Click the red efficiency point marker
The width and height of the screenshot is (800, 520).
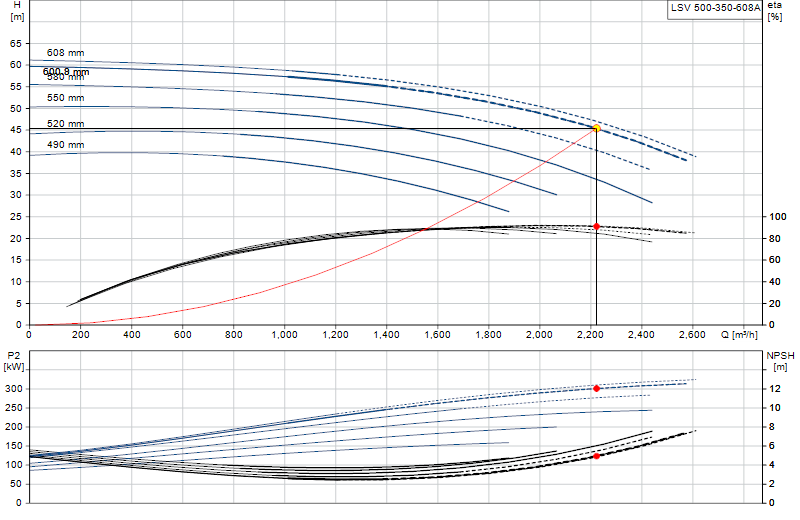[x=596, y=226]
